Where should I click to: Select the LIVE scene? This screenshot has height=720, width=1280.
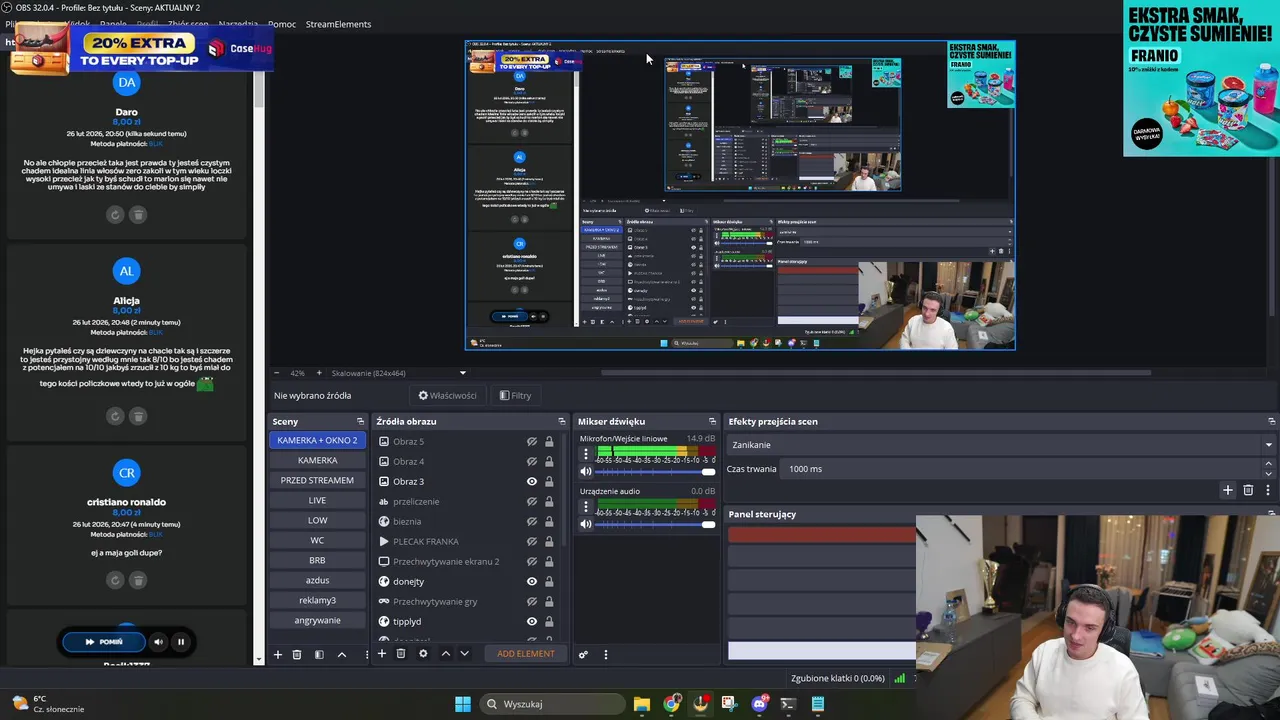pyautogui.click(x=317, y=500)
